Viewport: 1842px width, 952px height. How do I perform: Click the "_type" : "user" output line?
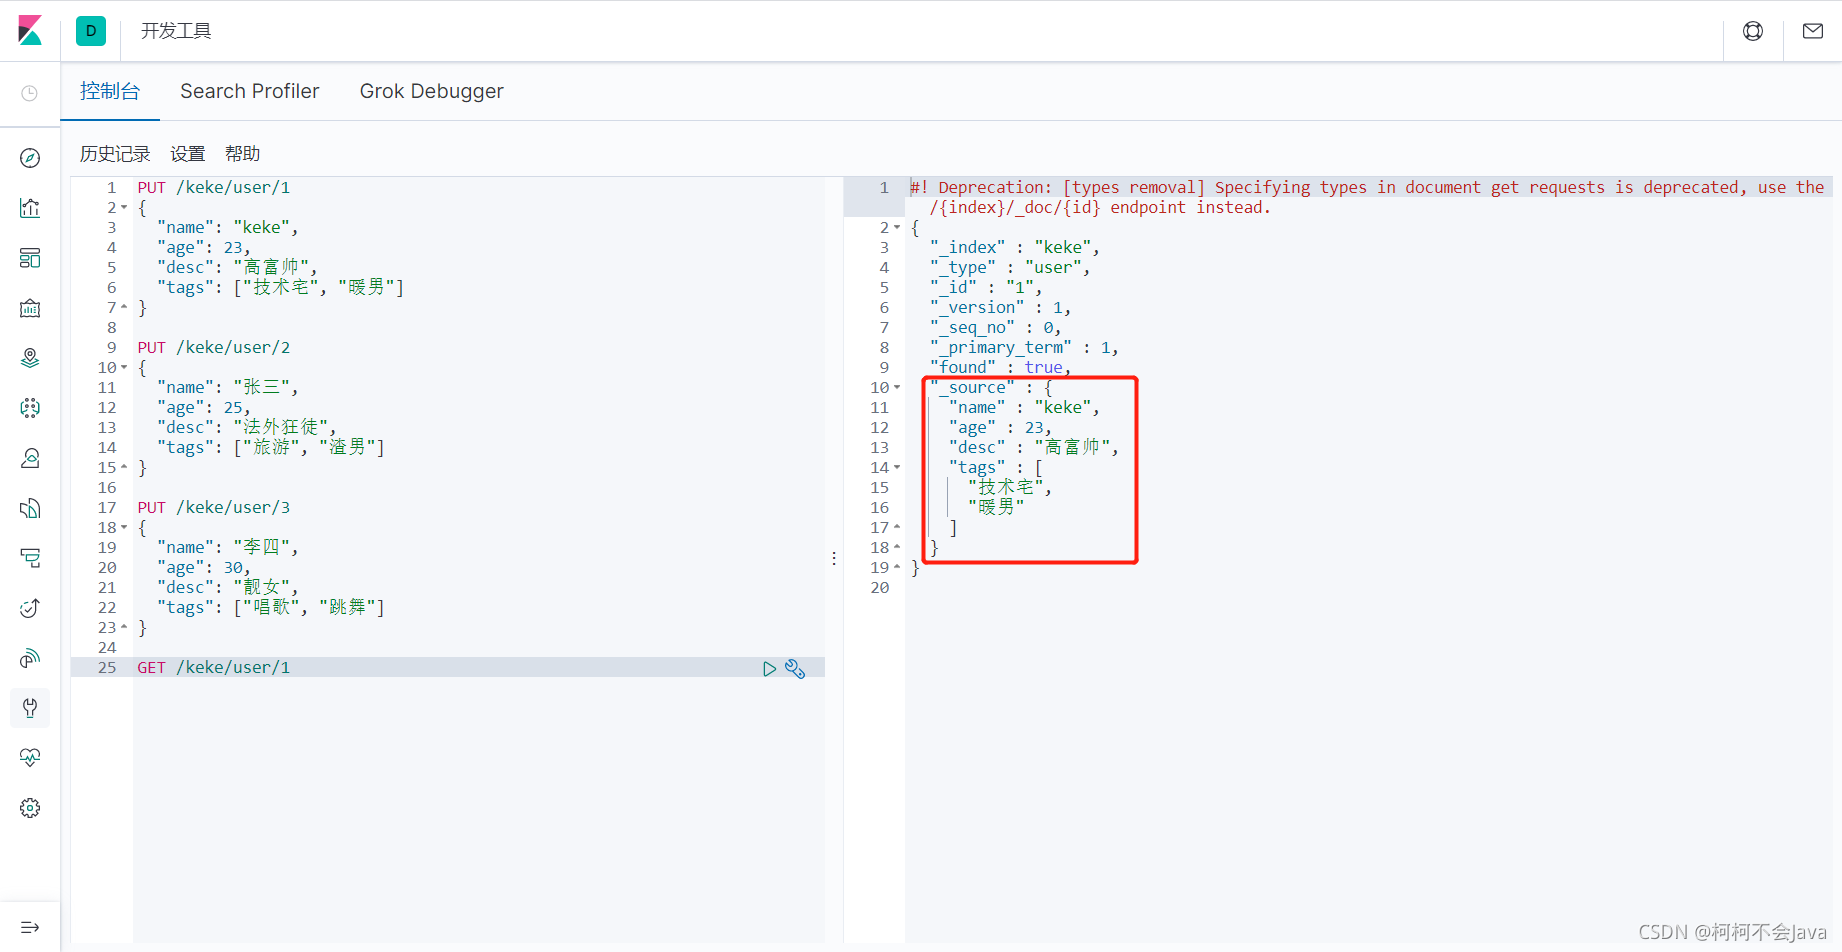(1010, 267)
